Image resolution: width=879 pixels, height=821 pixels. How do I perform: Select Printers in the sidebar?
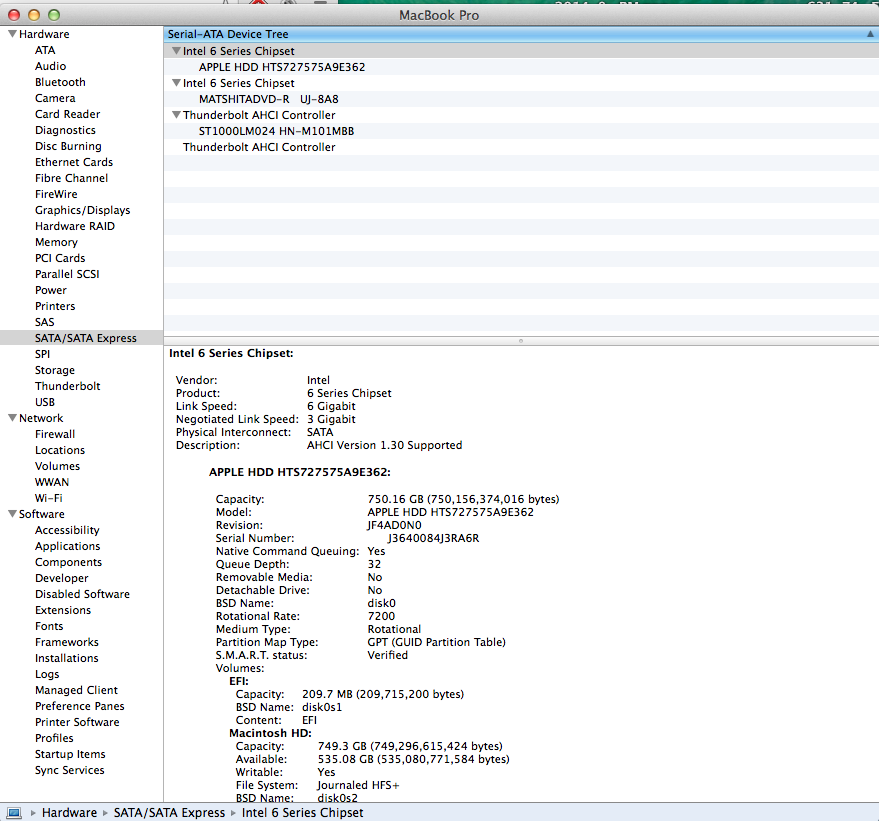point(55,306)
